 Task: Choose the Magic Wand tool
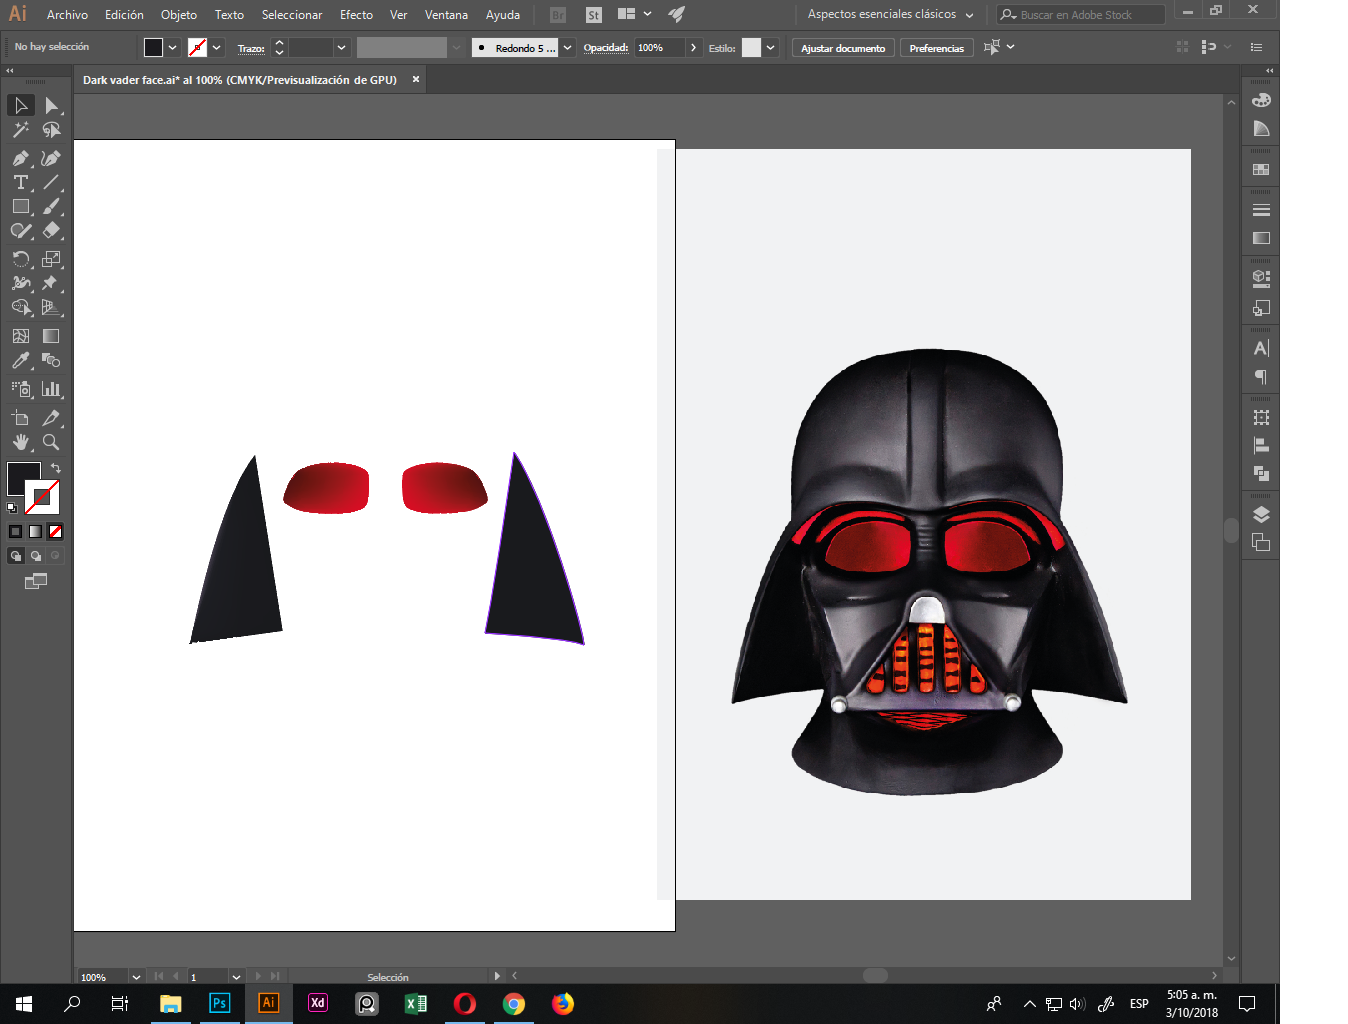click(21, 130)
